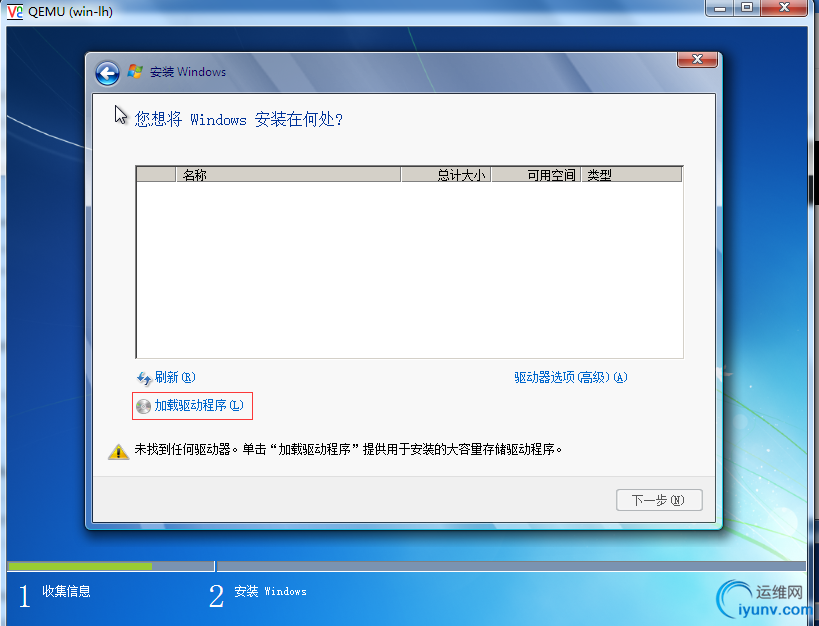Click the 安装 Windows title text

click(x=188, y=72)
